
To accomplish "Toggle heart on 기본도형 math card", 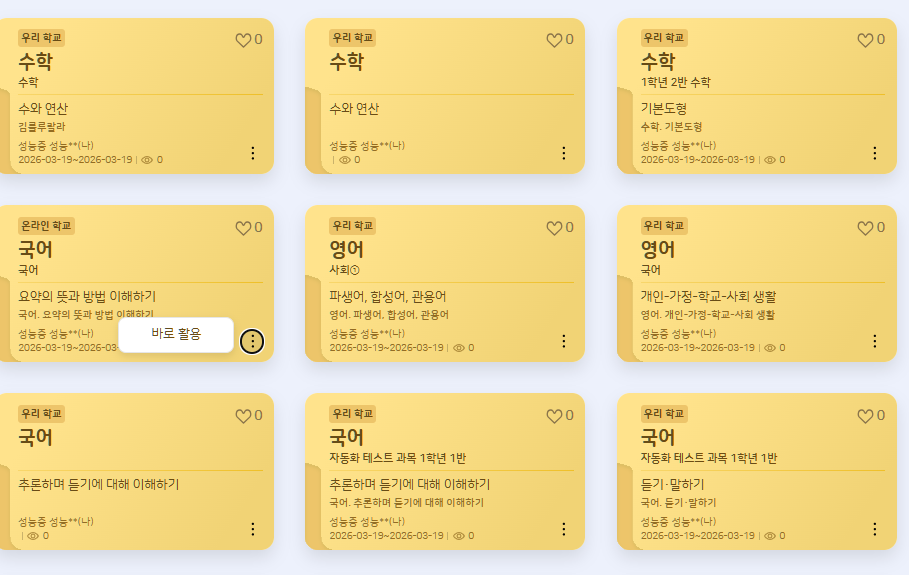I will (x=865, y=40).
